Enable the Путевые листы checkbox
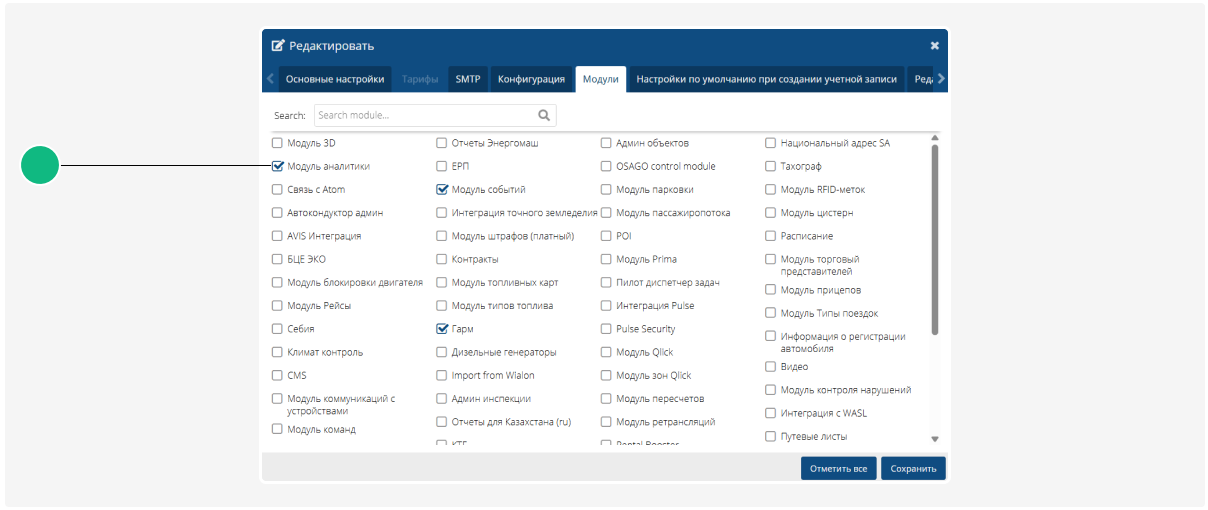Screen dimensions: 1208x510 point(771,436)
